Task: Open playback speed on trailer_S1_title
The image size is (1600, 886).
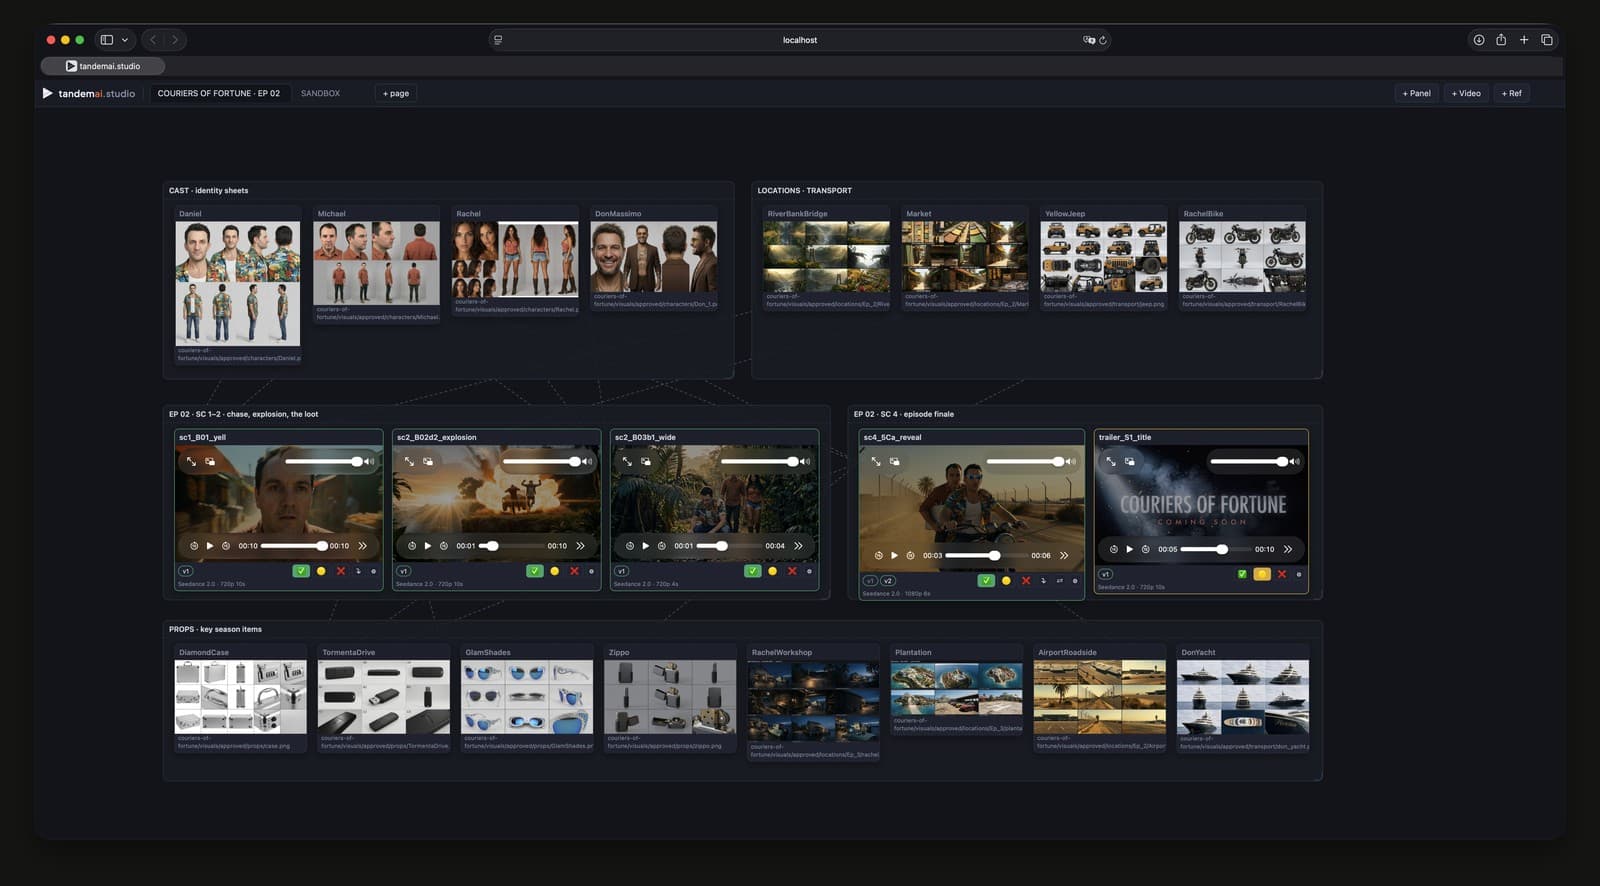Action: (1288, 549)
